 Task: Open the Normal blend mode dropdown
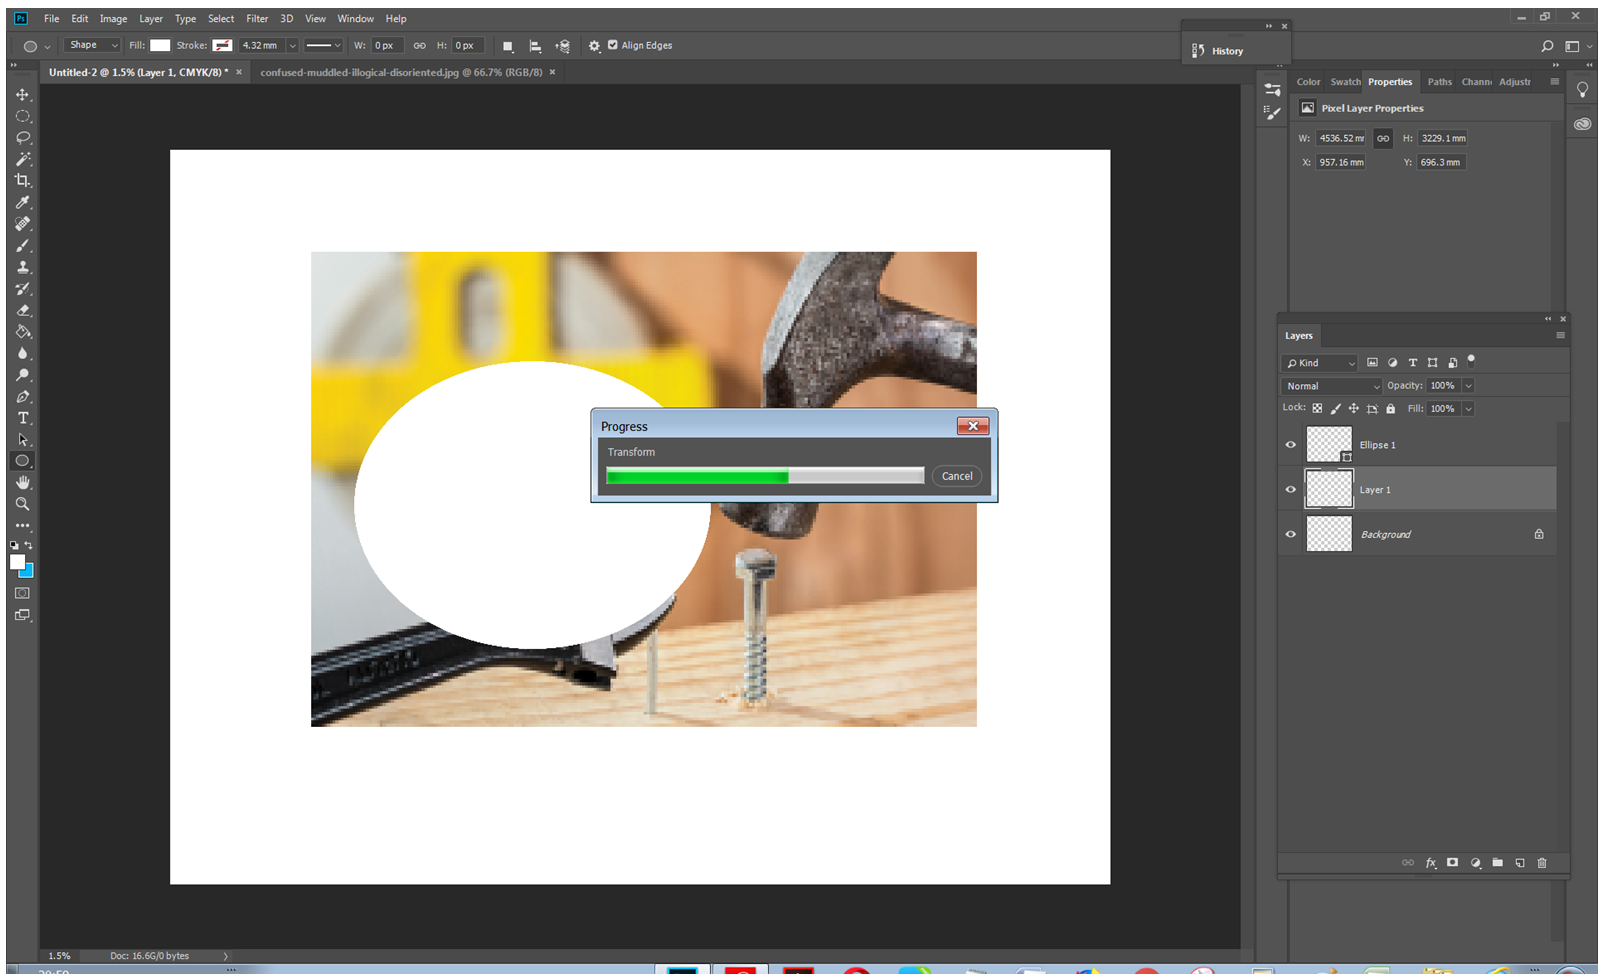coord(1331,386)
